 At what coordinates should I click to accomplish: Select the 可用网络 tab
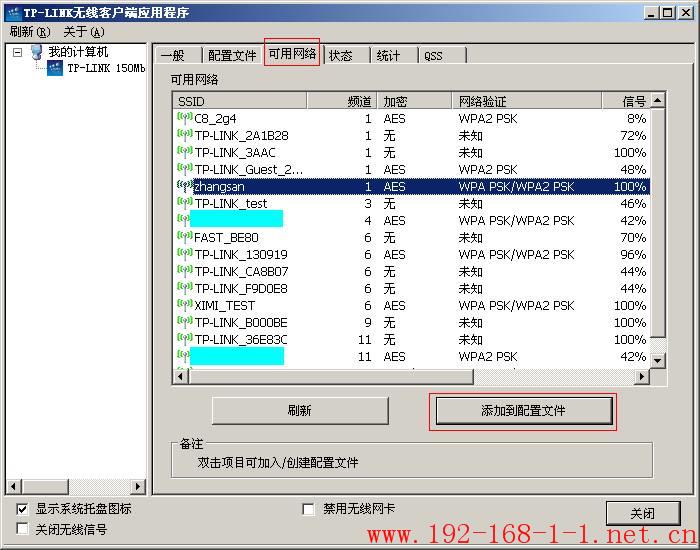(292, 53)
